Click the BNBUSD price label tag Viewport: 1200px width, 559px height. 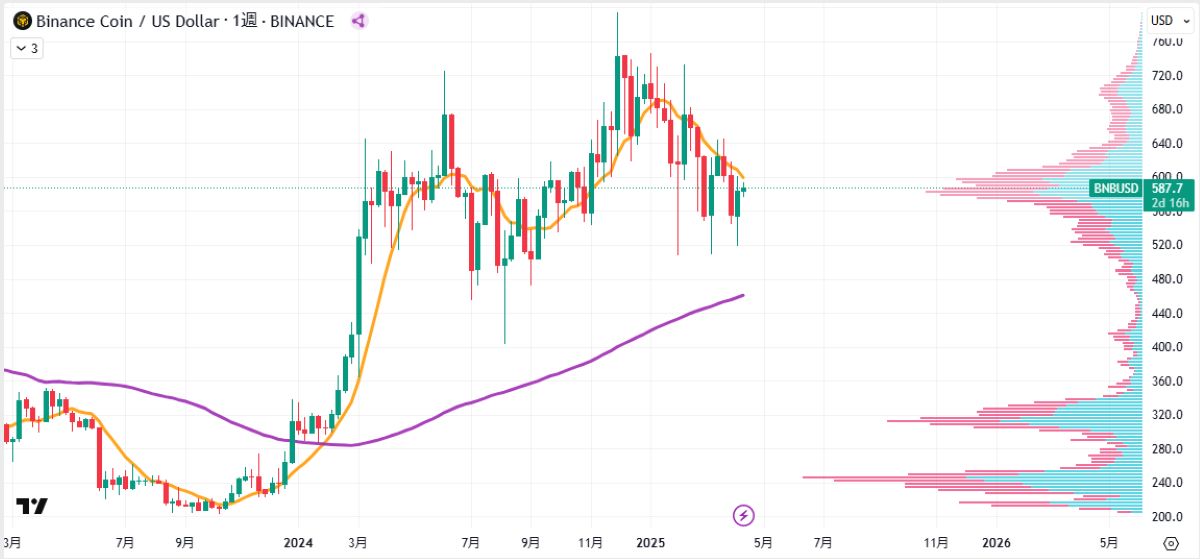coord(1117,188)
